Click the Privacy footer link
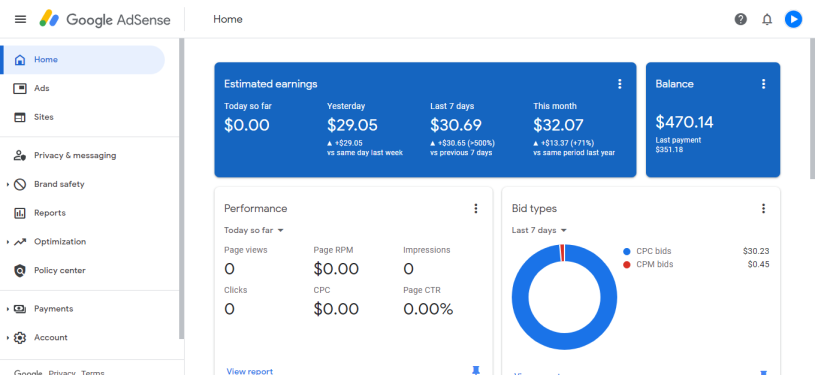Viewport: 815px width, 375px height. tap(62, 372)
